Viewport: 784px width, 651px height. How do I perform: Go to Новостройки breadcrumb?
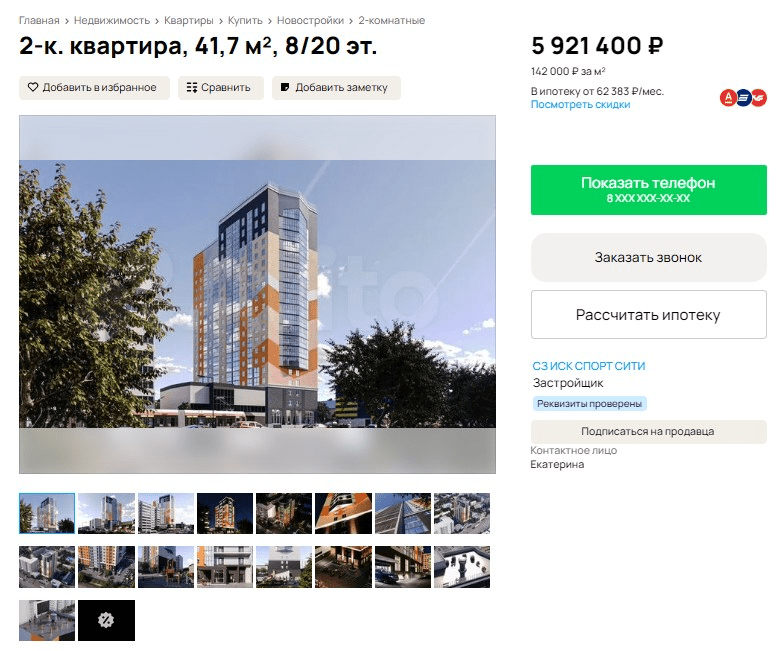click(310, 20)
